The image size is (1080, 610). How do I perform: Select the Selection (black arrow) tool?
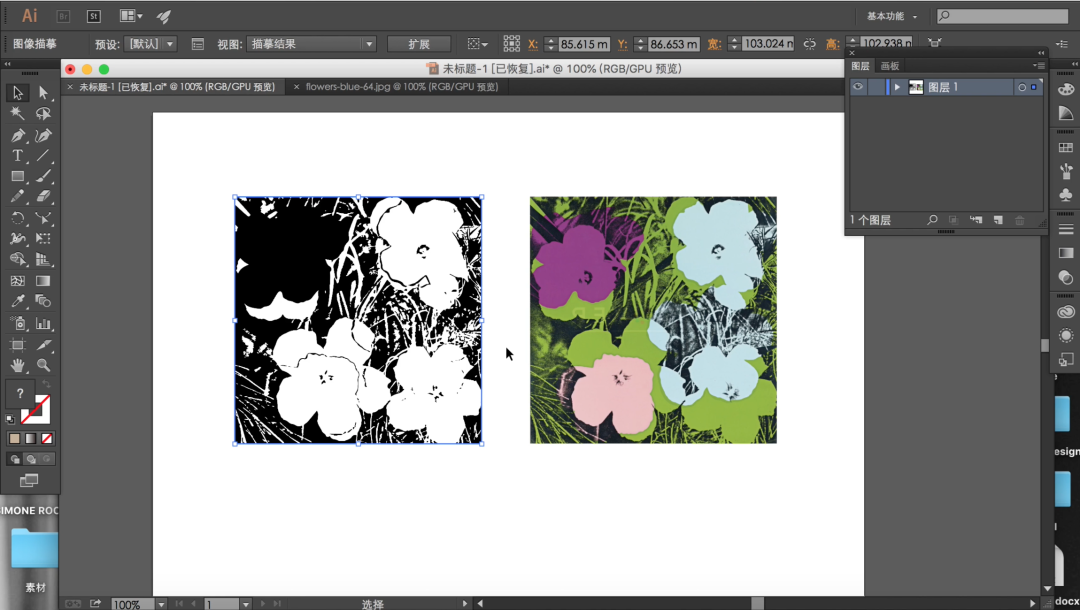tap(17, 92)
